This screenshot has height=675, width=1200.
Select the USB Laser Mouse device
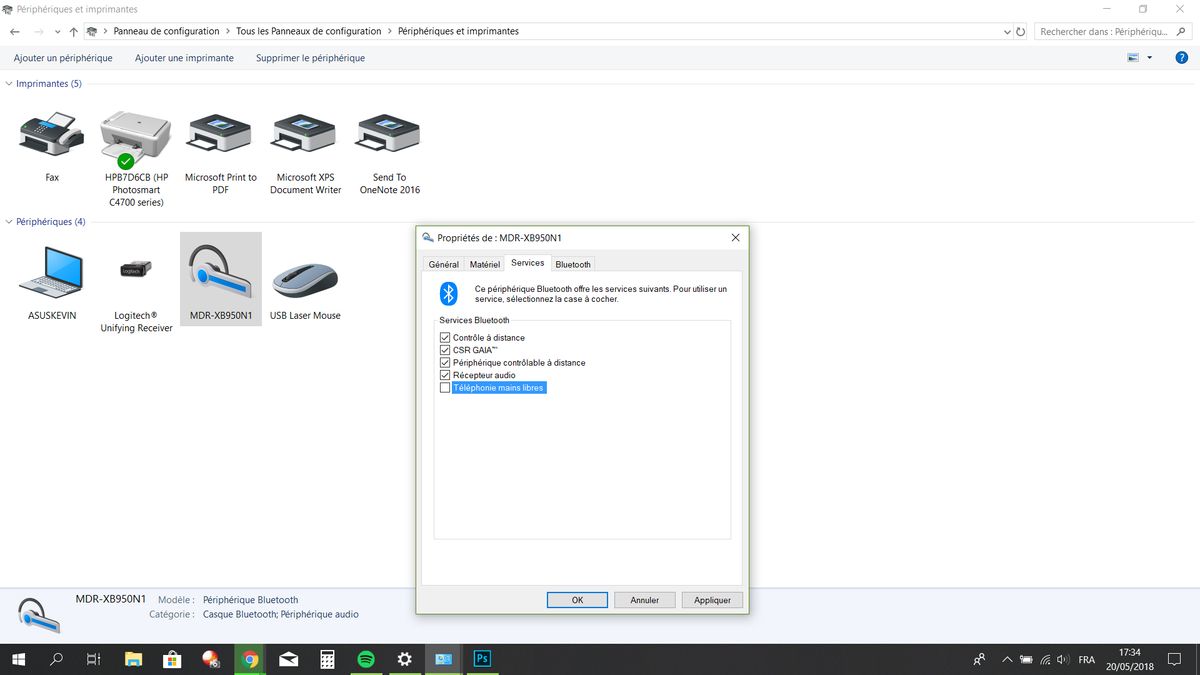pyautogui.click(x=305, y=278)
